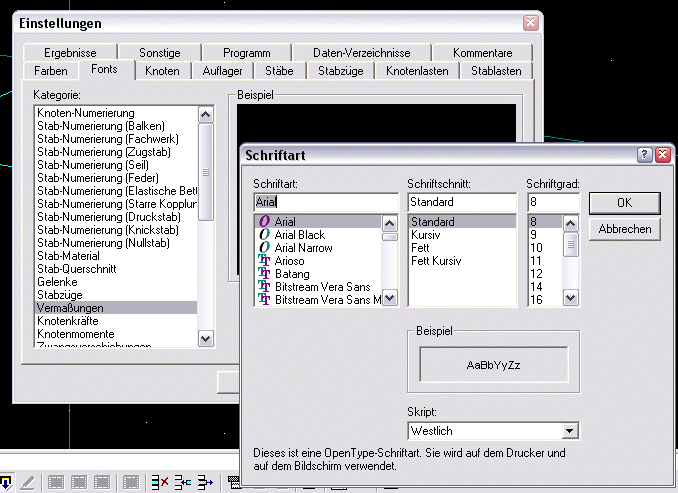
Task: Switch to the Ergebnisse tab
Action: (x=70, y=53)
